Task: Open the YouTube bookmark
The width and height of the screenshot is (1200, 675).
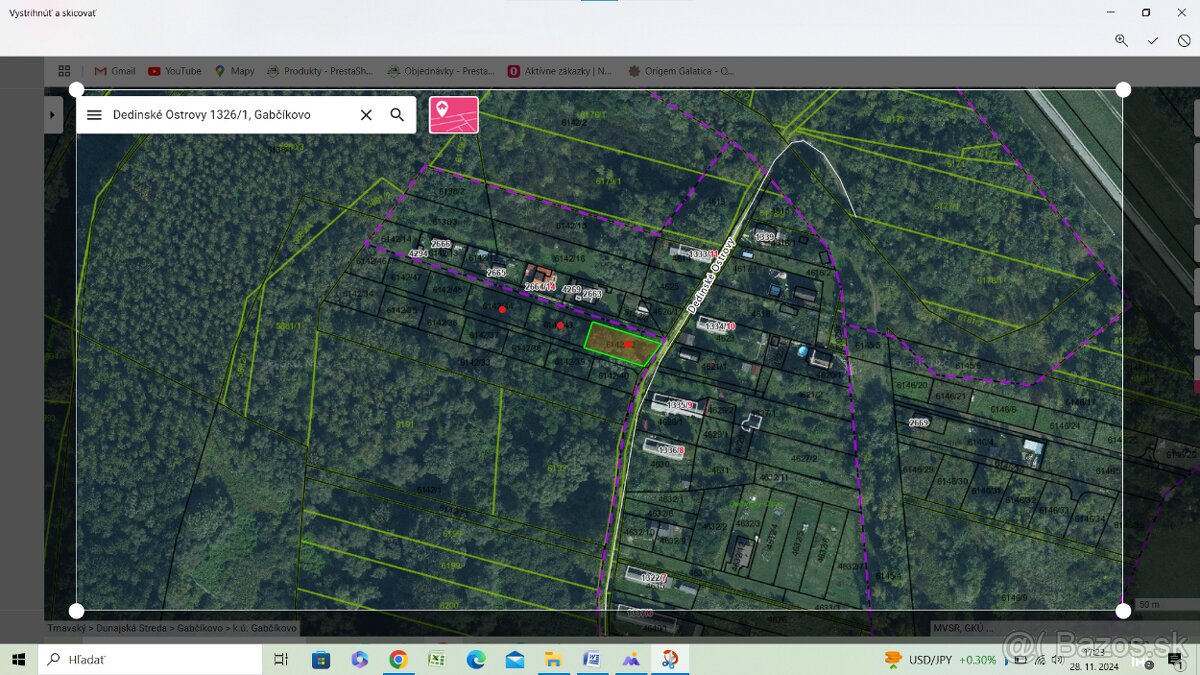Action: [175, 71]
